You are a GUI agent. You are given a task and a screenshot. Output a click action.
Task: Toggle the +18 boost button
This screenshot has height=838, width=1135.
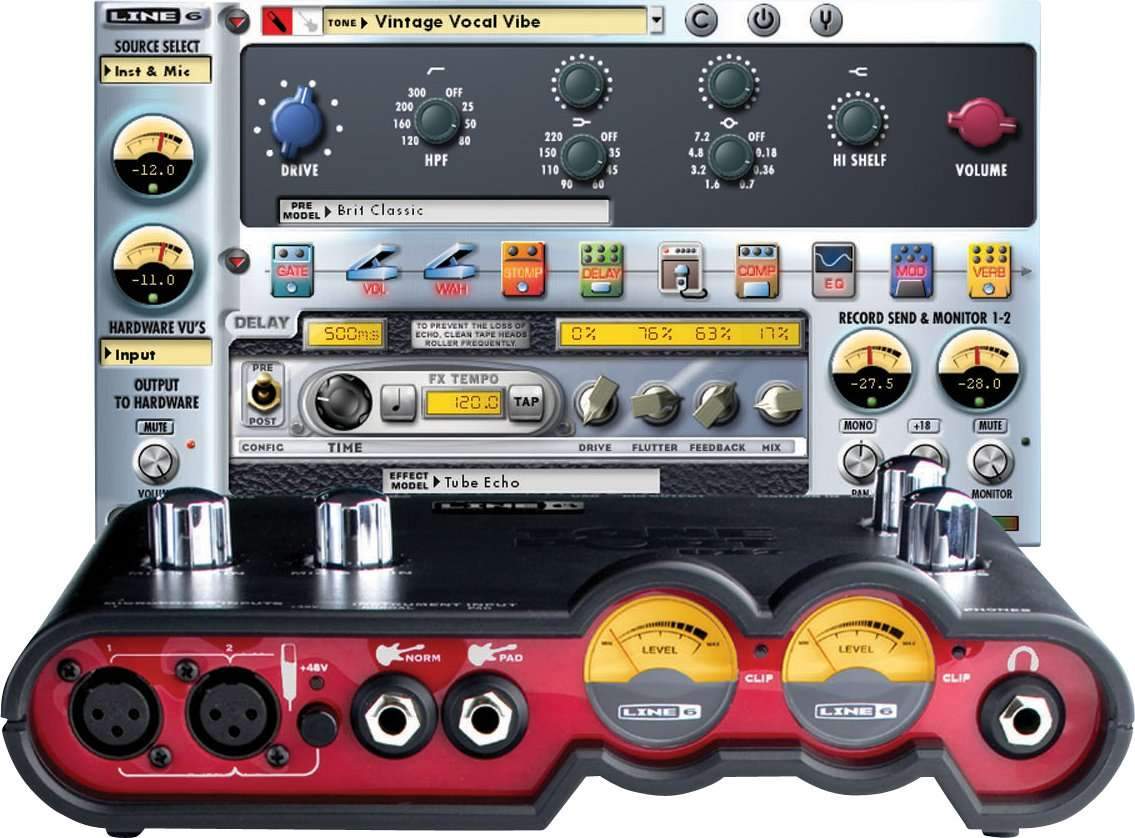coord(922,426)
